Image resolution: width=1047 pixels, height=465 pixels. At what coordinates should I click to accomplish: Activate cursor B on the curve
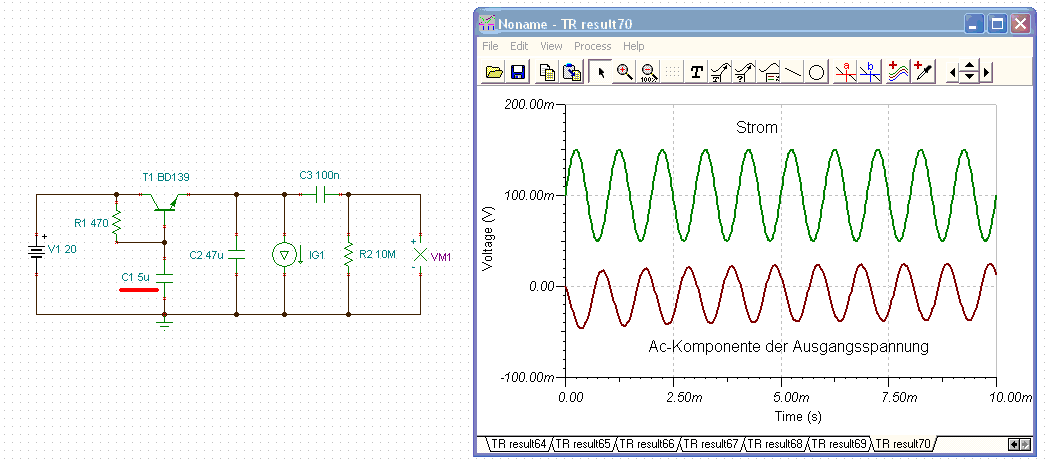pyautogui.click(x=869, y=72)
